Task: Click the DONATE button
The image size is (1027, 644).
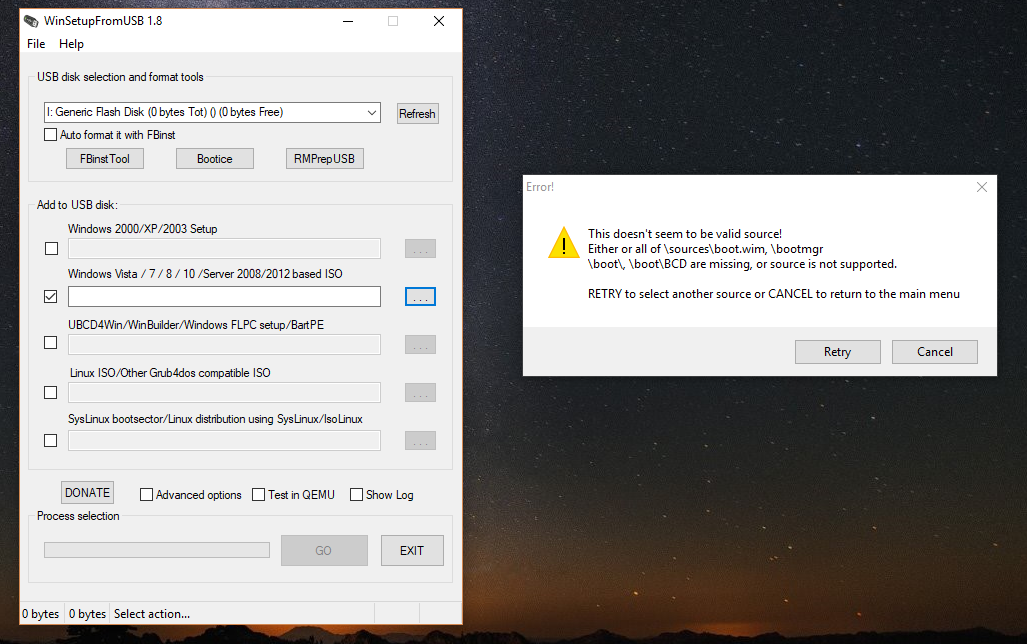Action: (x=87, y=493)
